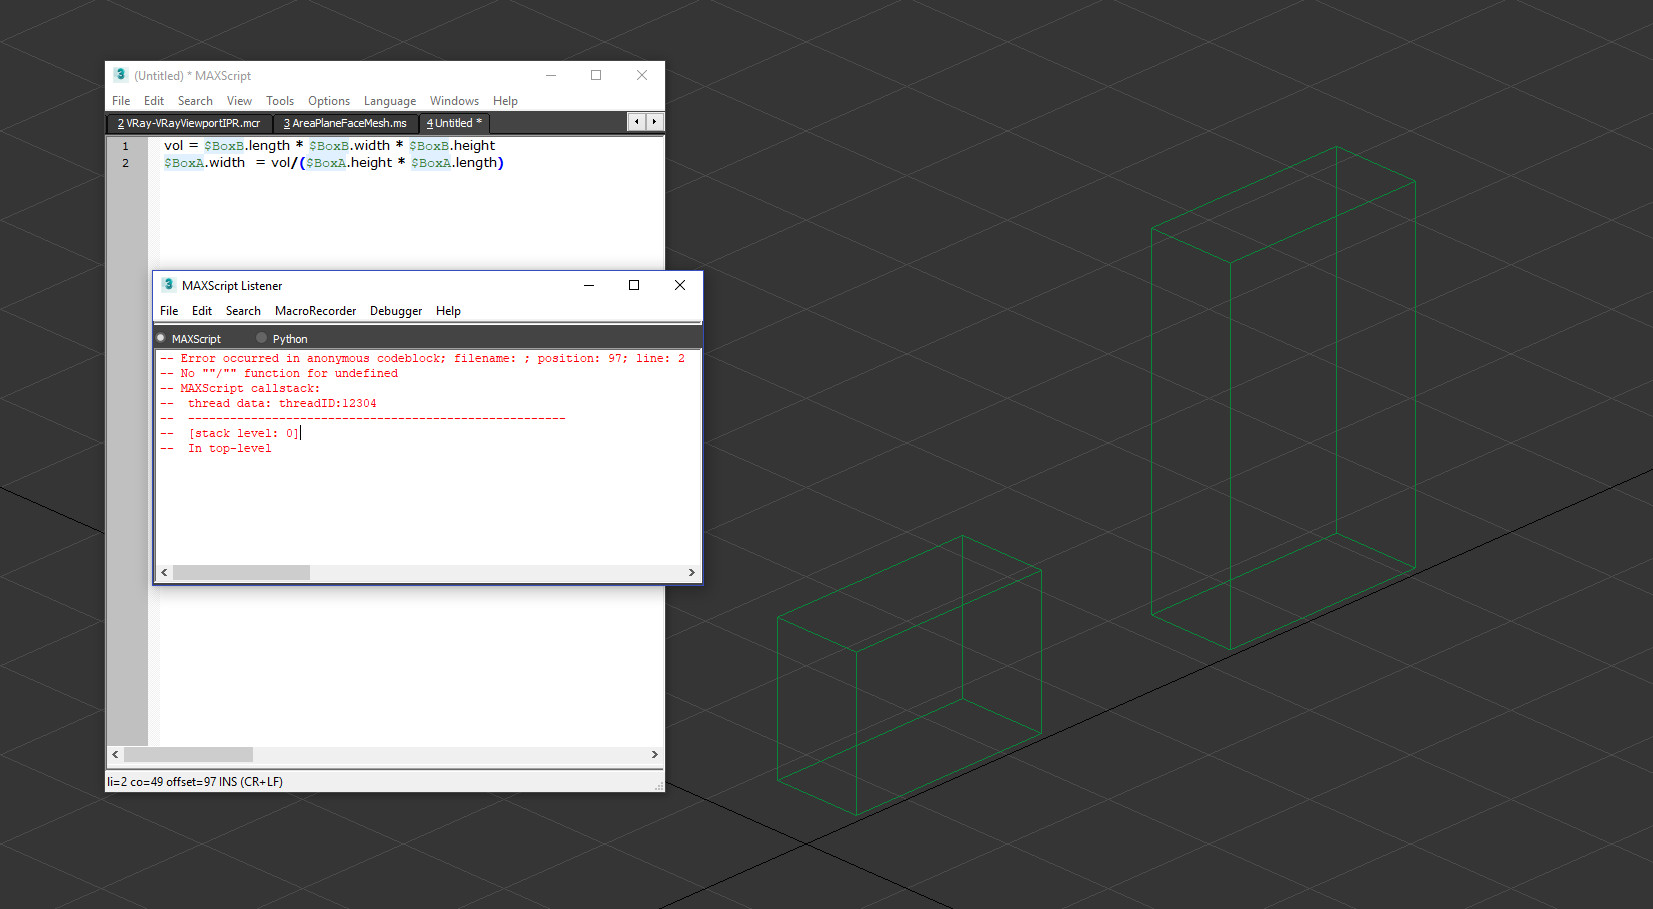Click the left tab-scroll arrow in the editor
The image size is (1653, 909).
tap(637, 121)
